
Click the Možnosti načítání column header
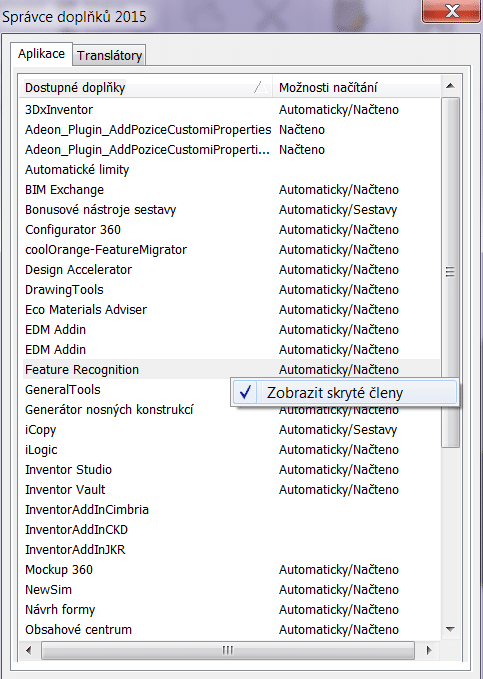tap(356, 87)
